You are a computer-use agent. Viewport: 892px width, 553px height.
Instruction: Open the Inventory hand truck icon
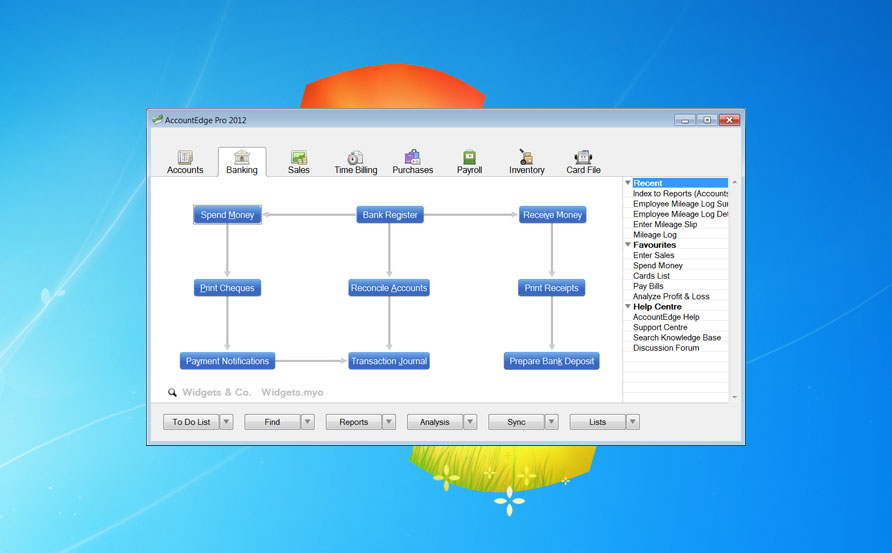click(x=526, y=157)
